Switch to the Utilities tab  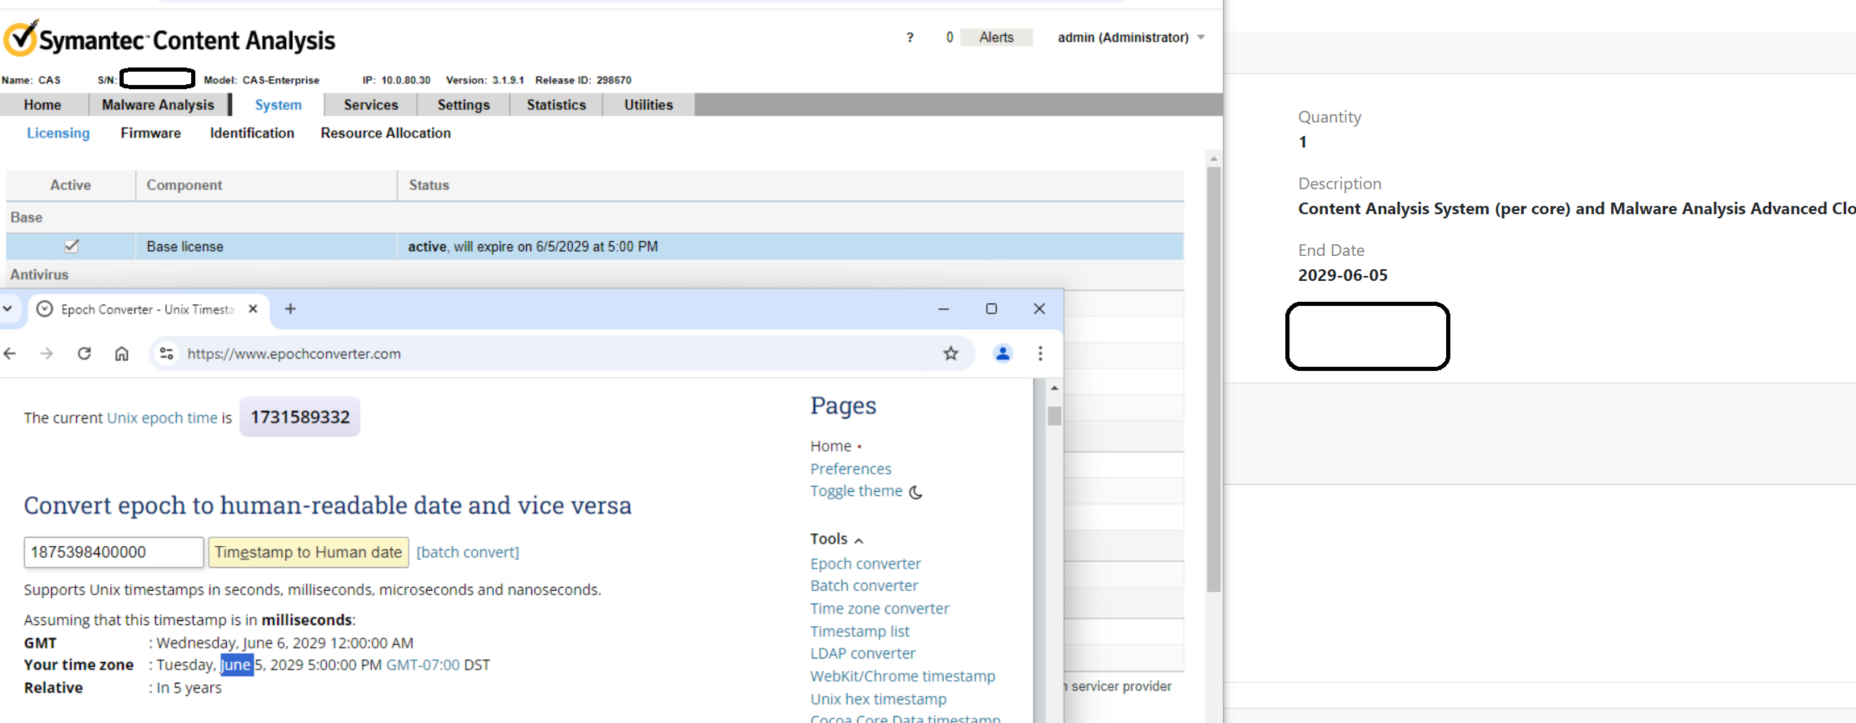point(649,105)
